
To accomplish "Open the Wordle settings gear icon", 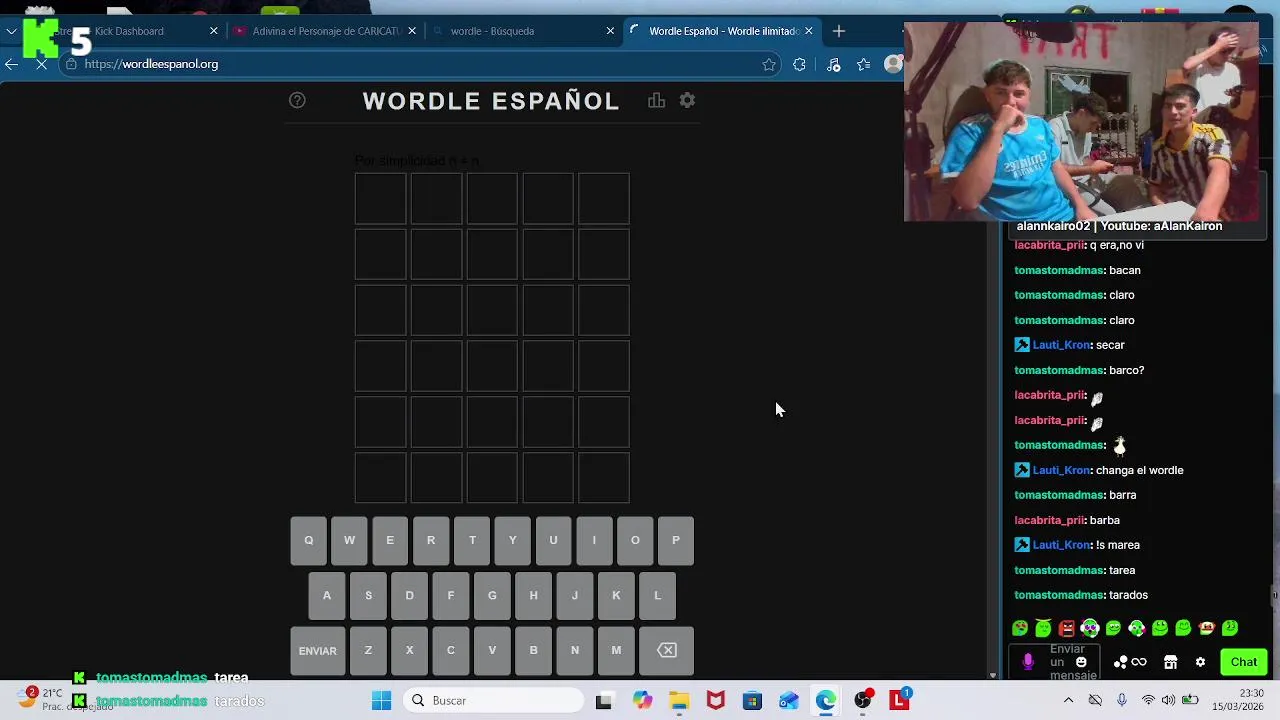I will (687, 100).
